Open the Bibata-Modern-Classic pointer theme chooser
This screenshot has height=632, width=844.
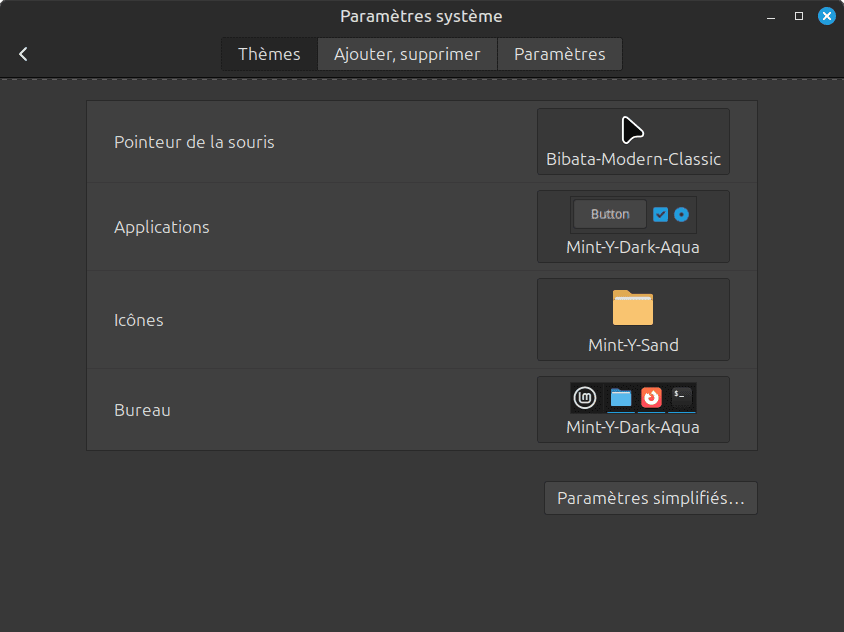tap(633, 142)
